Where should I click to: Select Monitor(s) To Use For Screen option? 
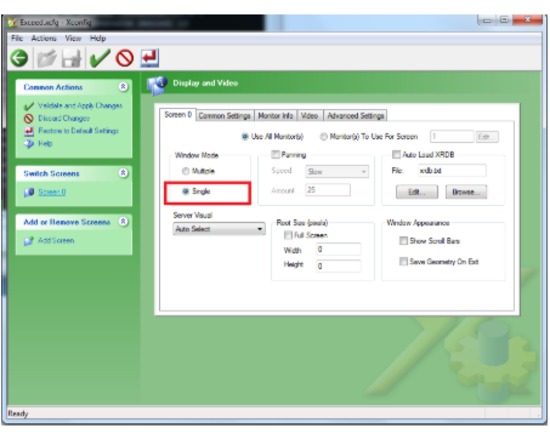pyautogui.click(x=323, y=137)
